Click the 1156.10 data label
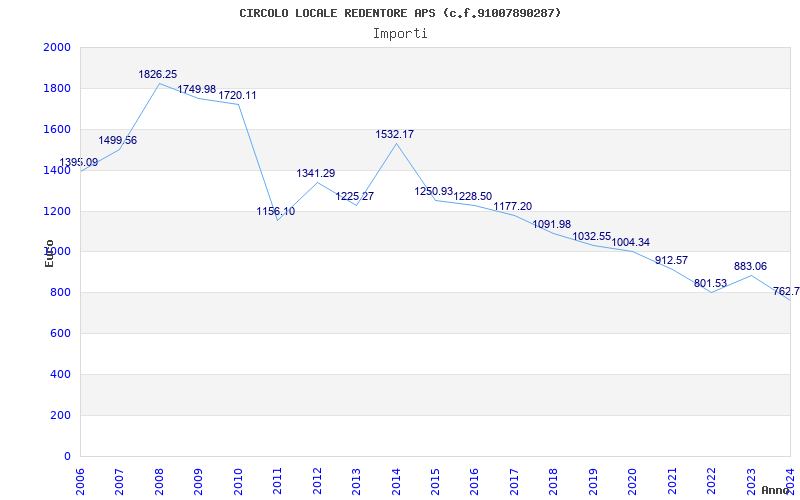Viewport: 800px width, 500px height. [x=276, y=211]
